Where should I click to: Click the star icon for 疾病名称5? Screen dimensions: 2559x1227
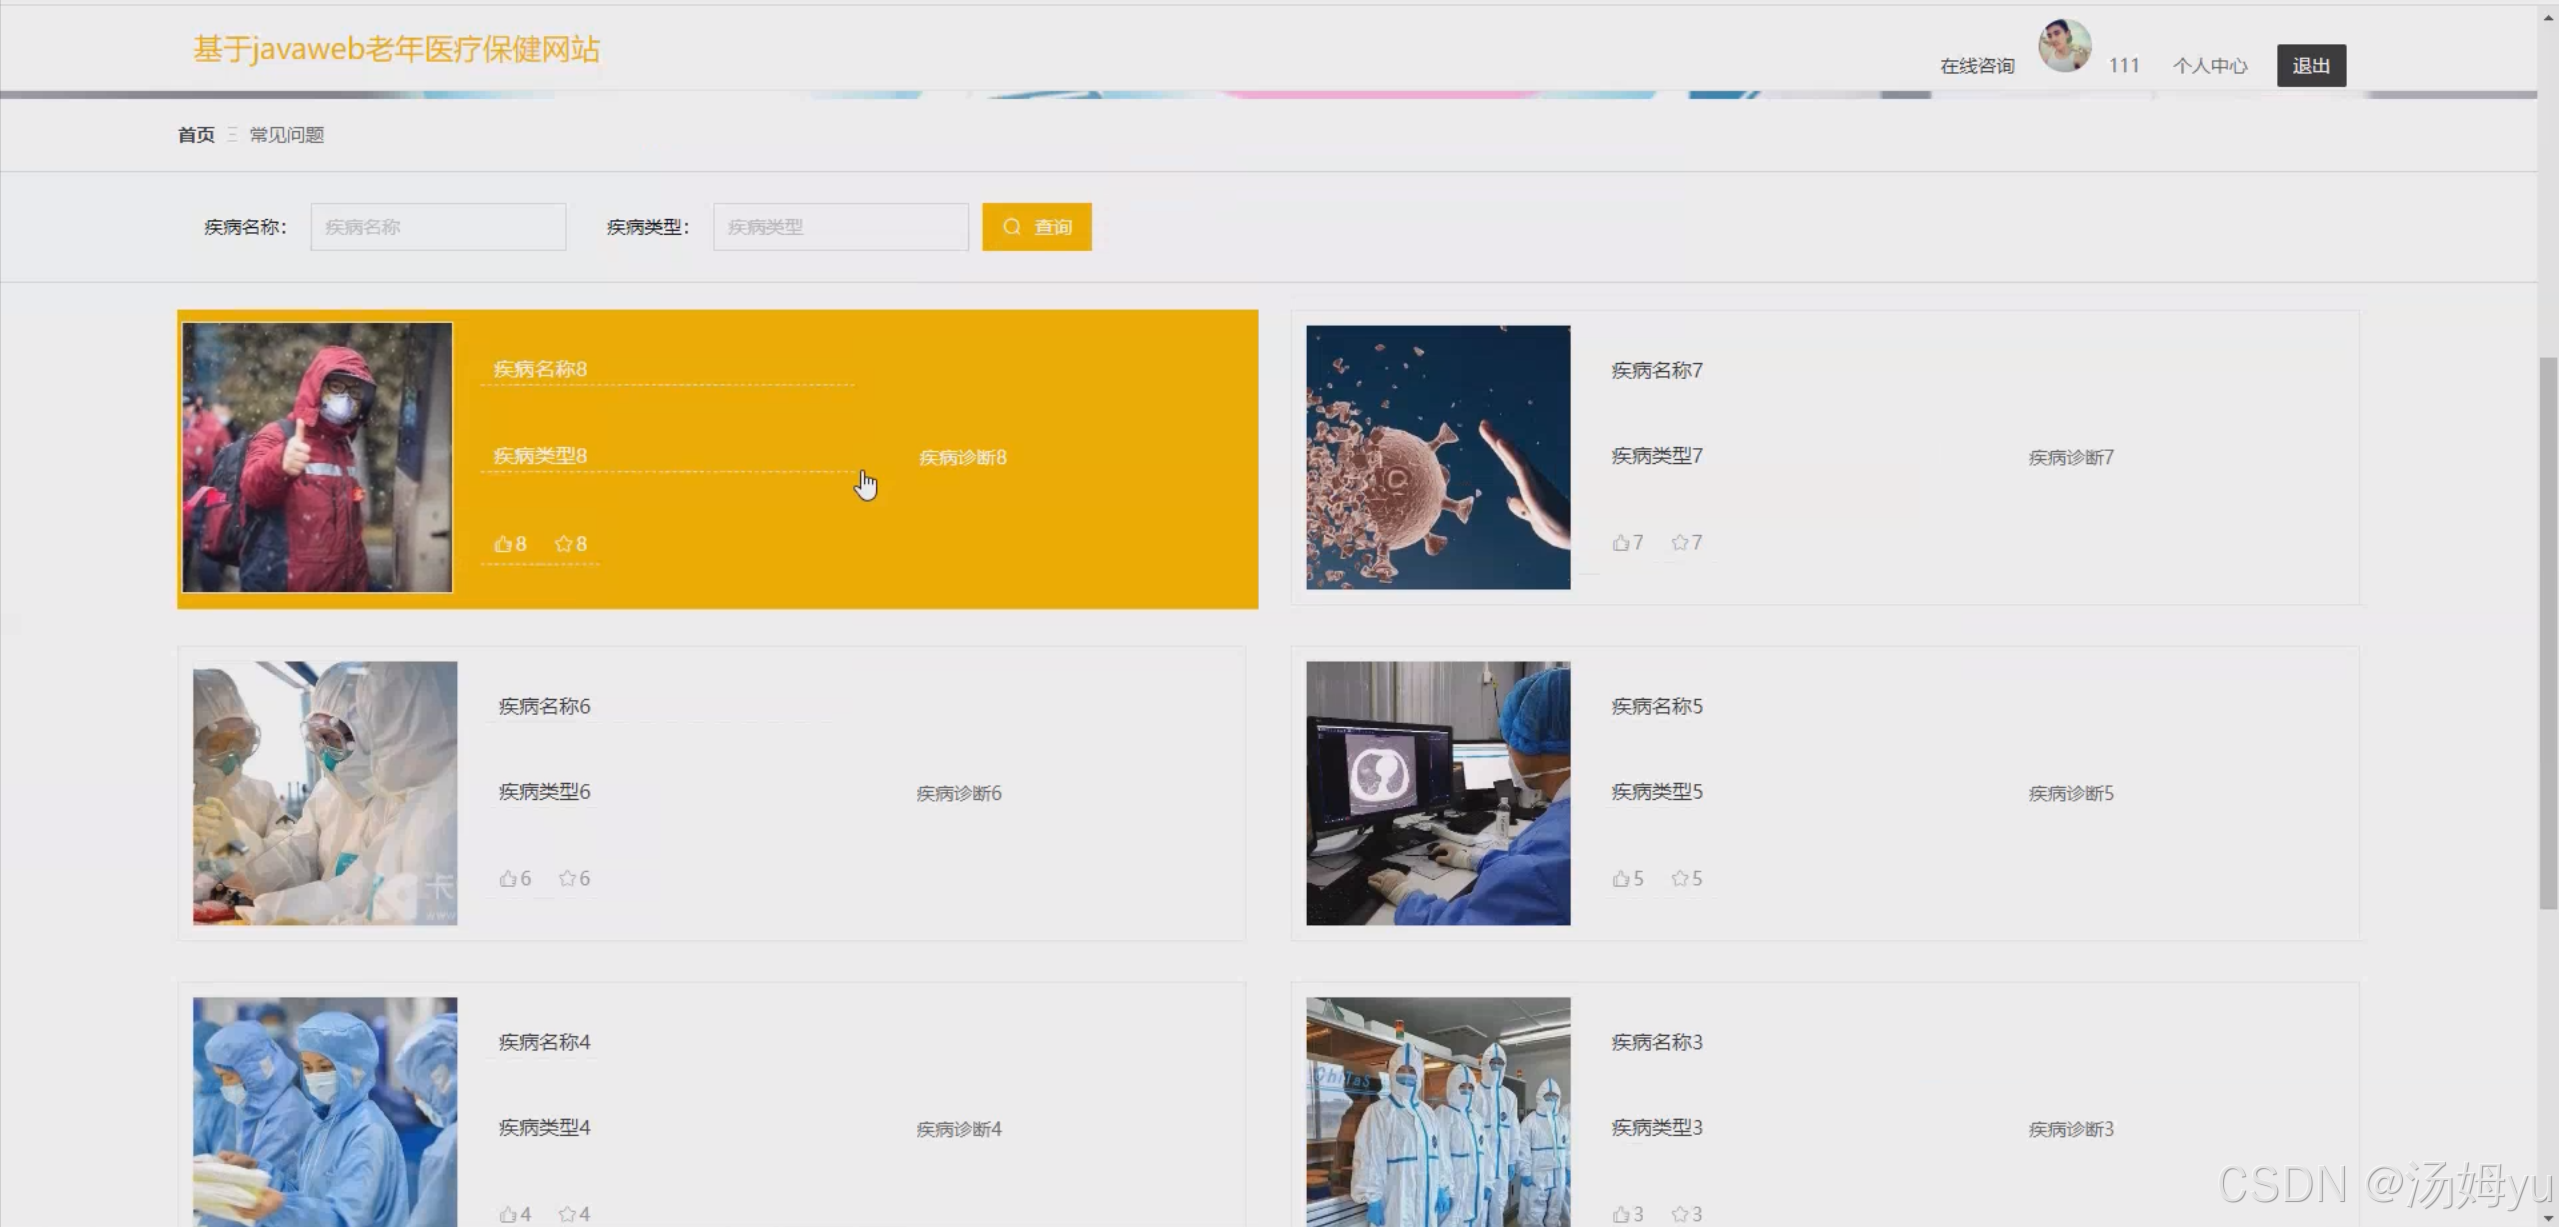tap(1680, 879)
